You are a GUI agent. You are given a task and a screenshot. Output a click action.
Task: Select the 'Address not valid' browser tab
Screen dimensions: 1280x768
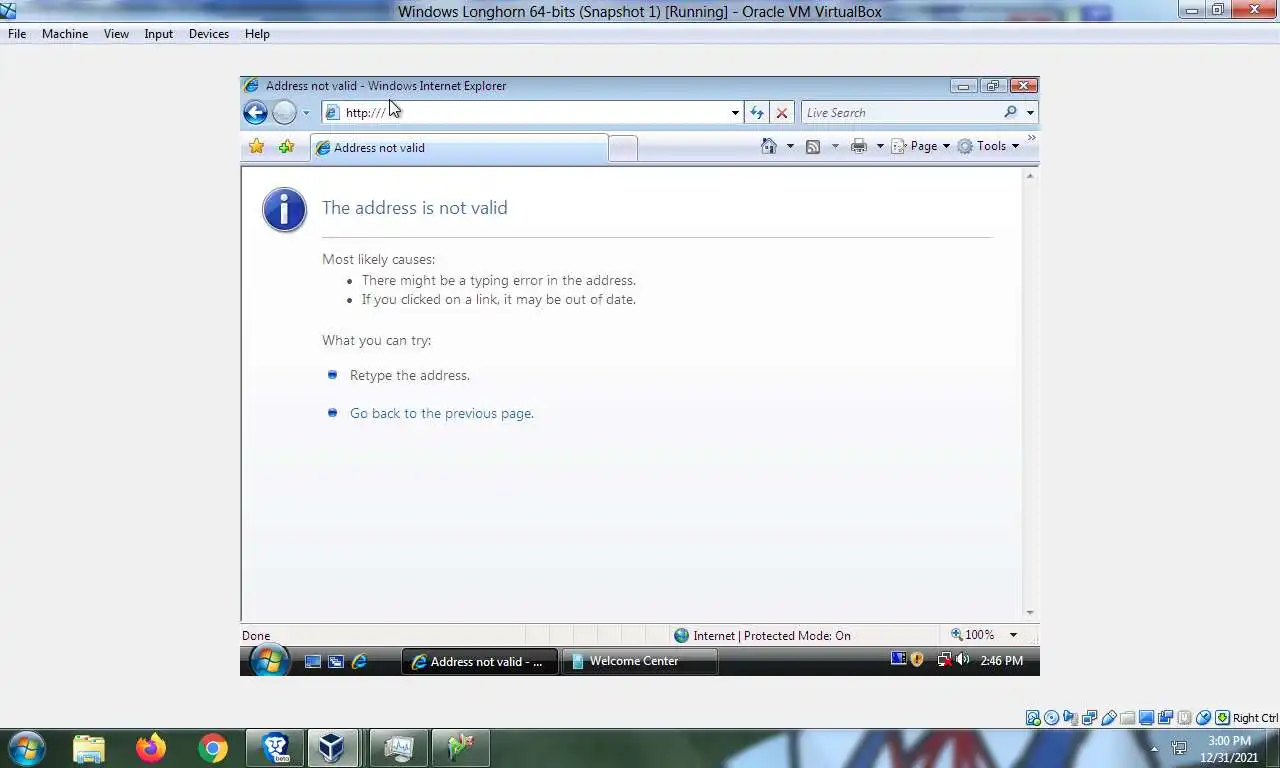(x=459, y=148)
